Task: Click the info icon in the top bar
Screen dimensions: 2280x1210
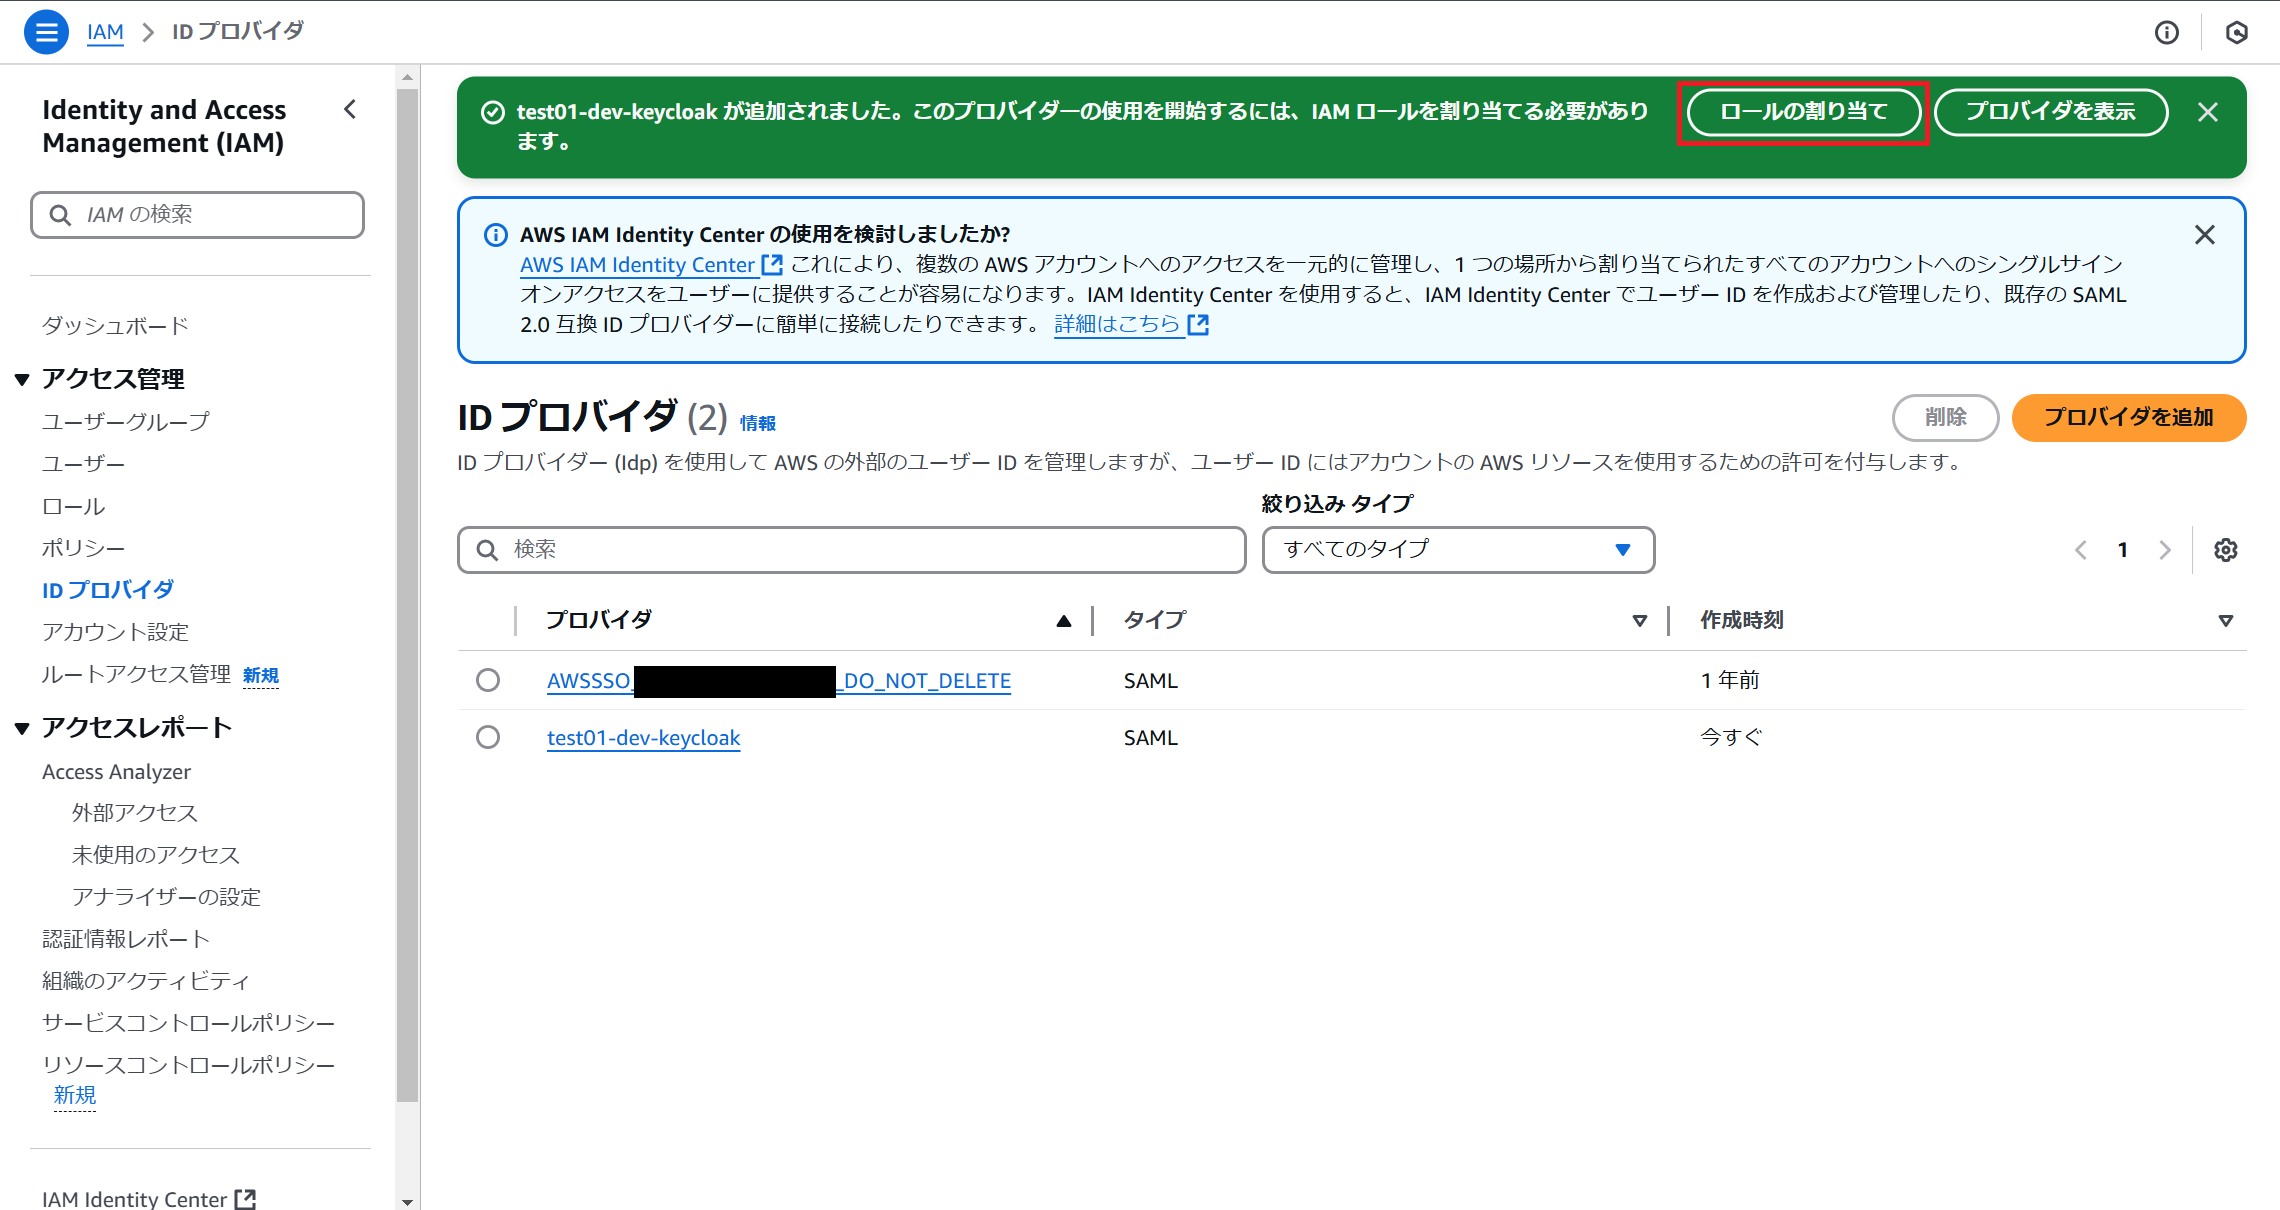Action: [2167, 32]
